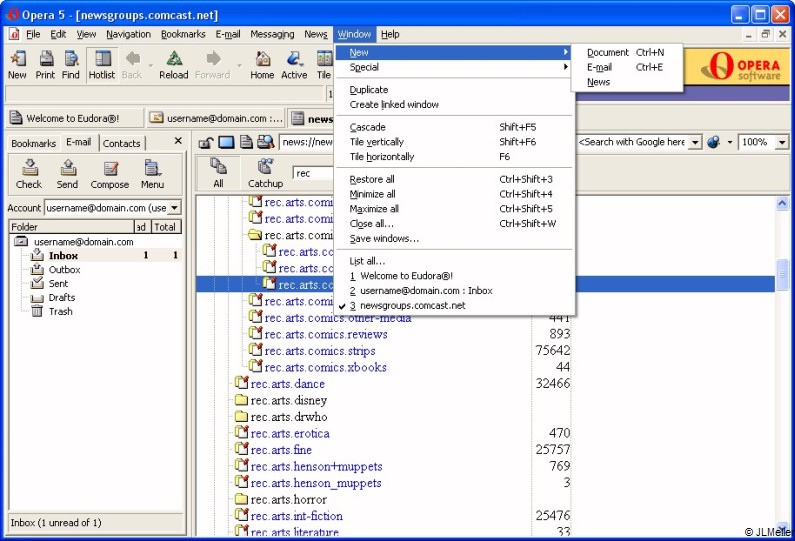Open rec.arts.comics.strips newsgroup link
795x541 pixels.
pos(320,351)
